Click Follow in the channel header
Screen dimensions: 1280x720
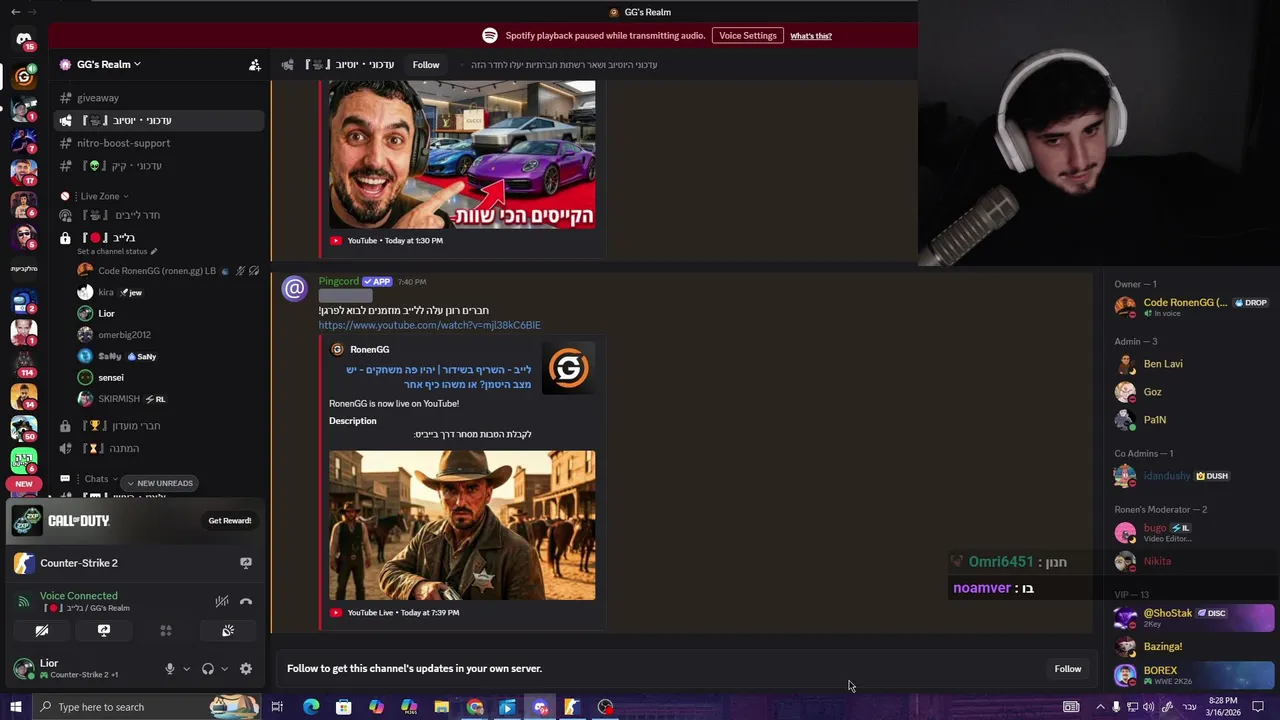coord(426,65)
